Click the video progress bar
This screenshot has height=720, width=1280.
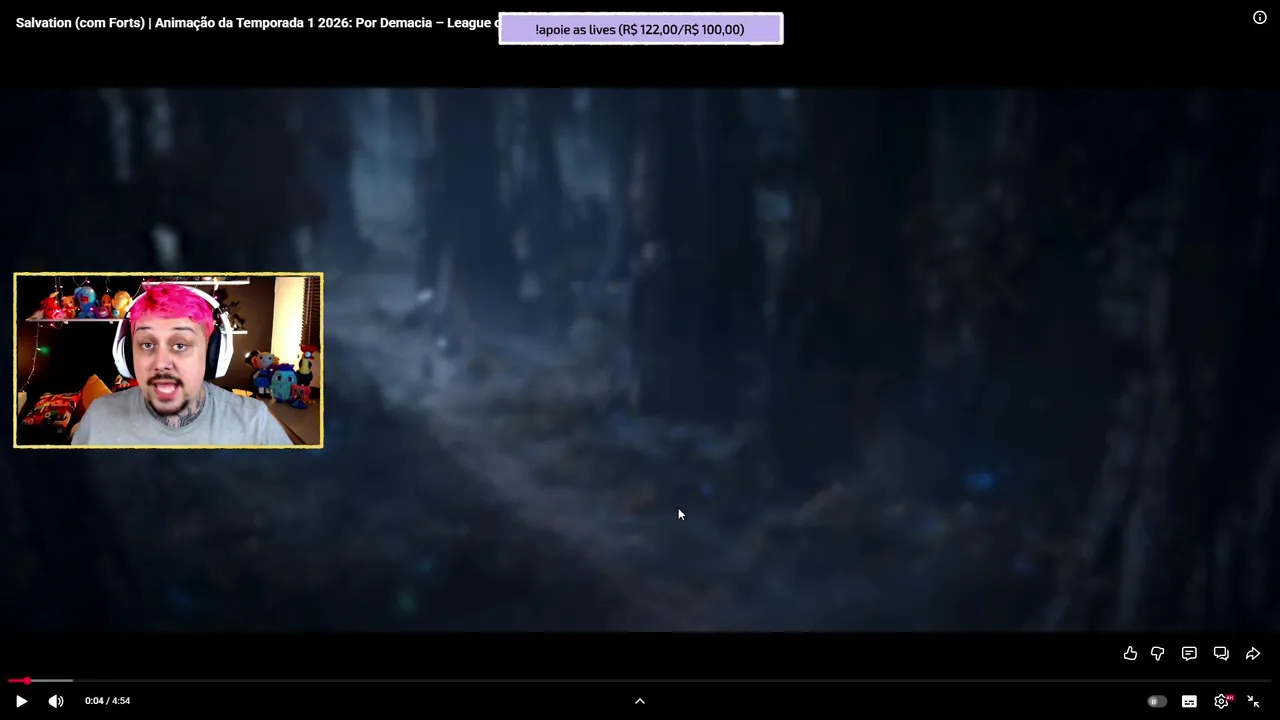640,681
